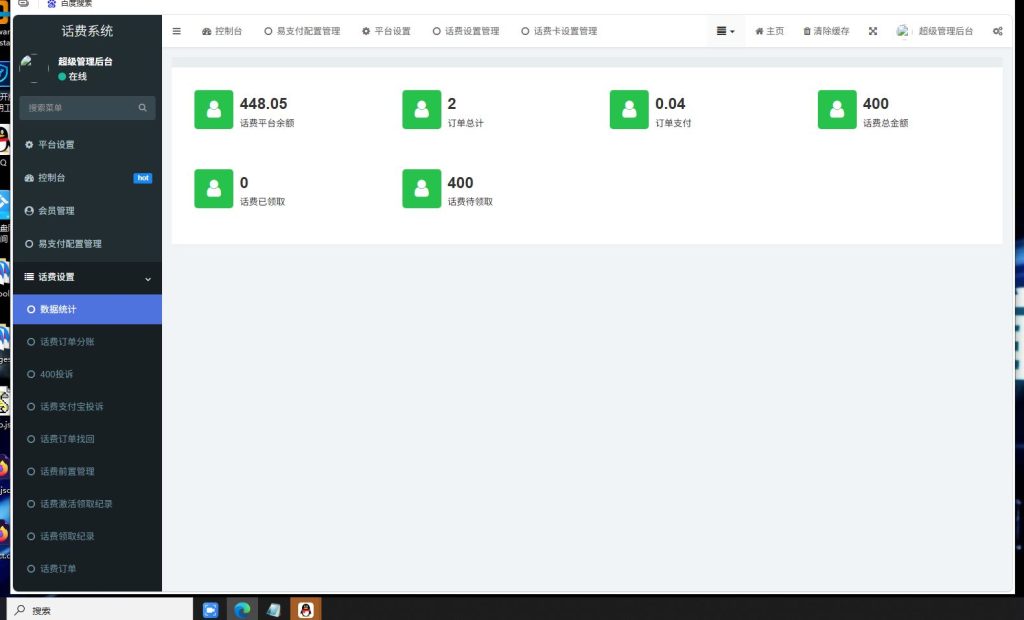Viewport: 1024px width, 620px height.
Task: Open the notepad-style app in taskbar
Action: pos(274,610)
